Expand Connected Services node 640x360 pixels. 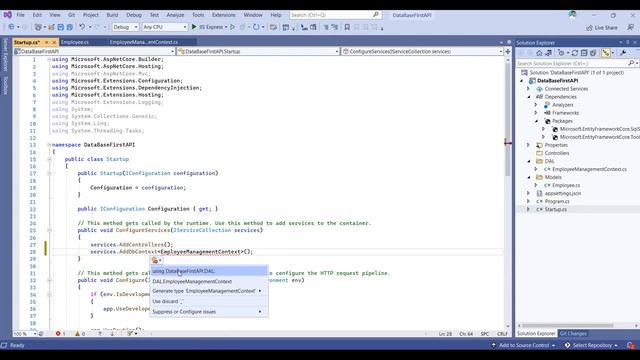coord(528,89)
